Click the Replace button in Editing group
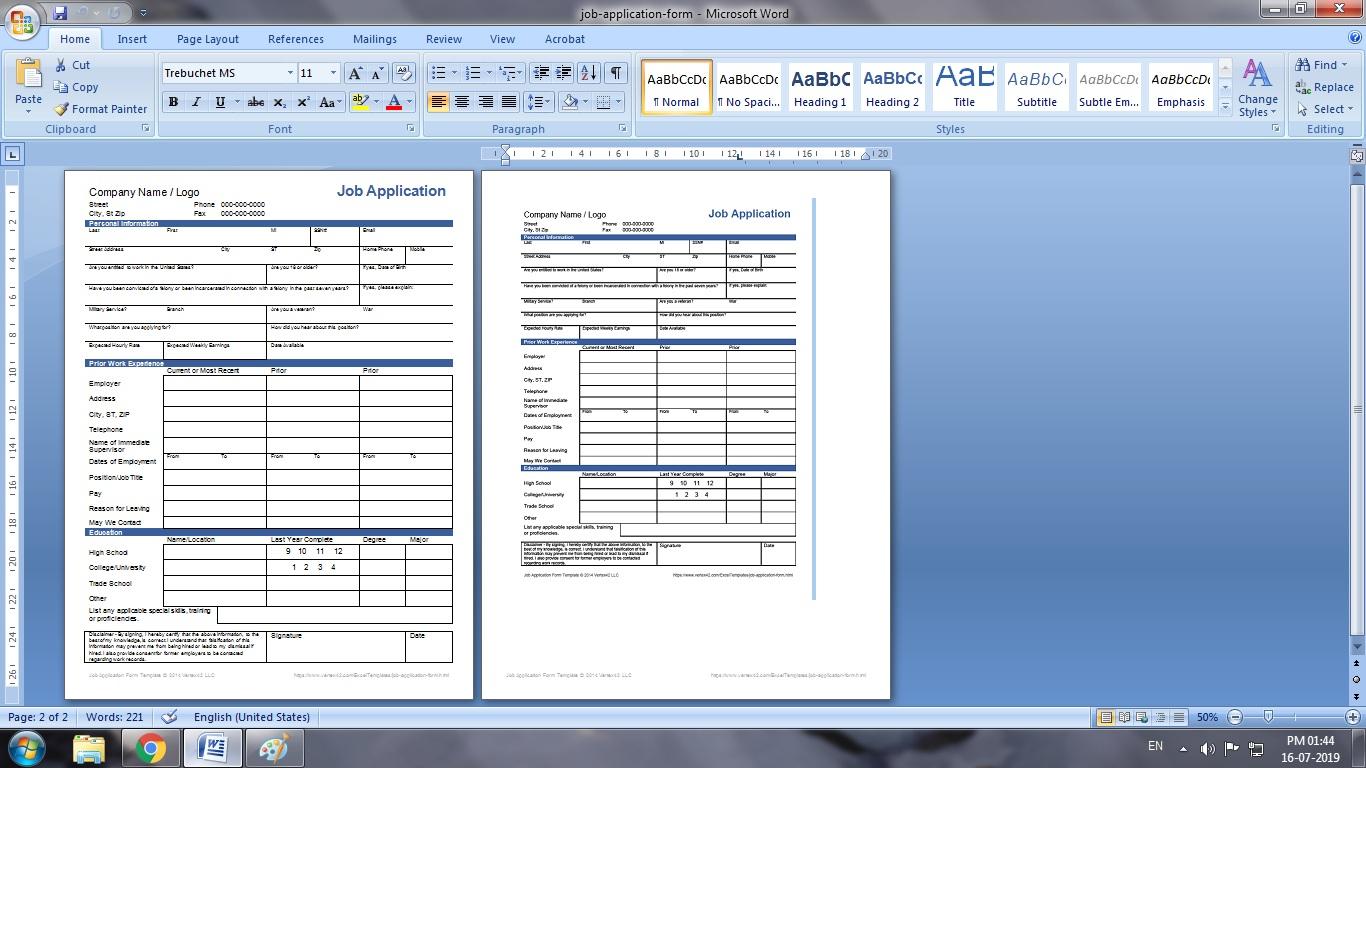Image resolution: width=1366 pixels, height=932 pixels. (x=1322, y=87)
